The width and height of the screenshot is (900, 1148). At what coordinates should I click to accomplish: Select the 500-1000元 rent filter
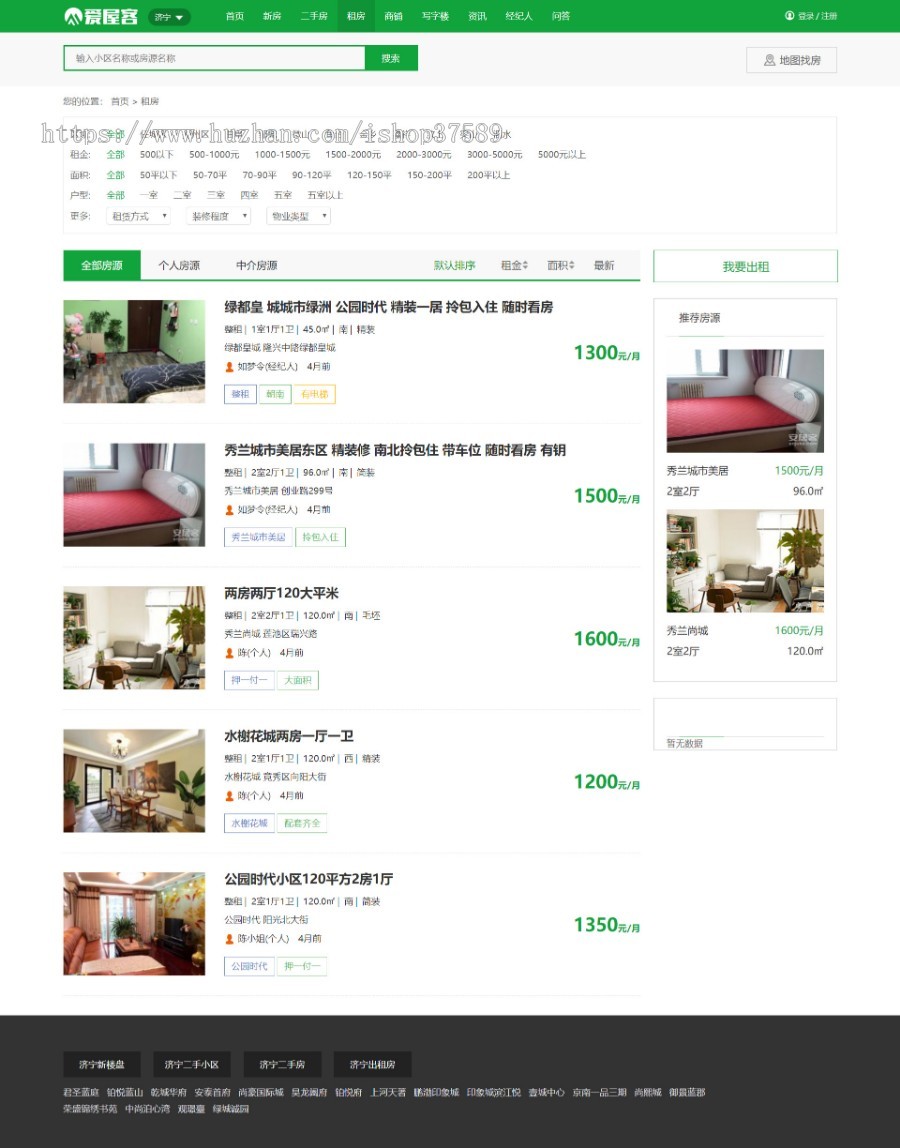(214, 154)
